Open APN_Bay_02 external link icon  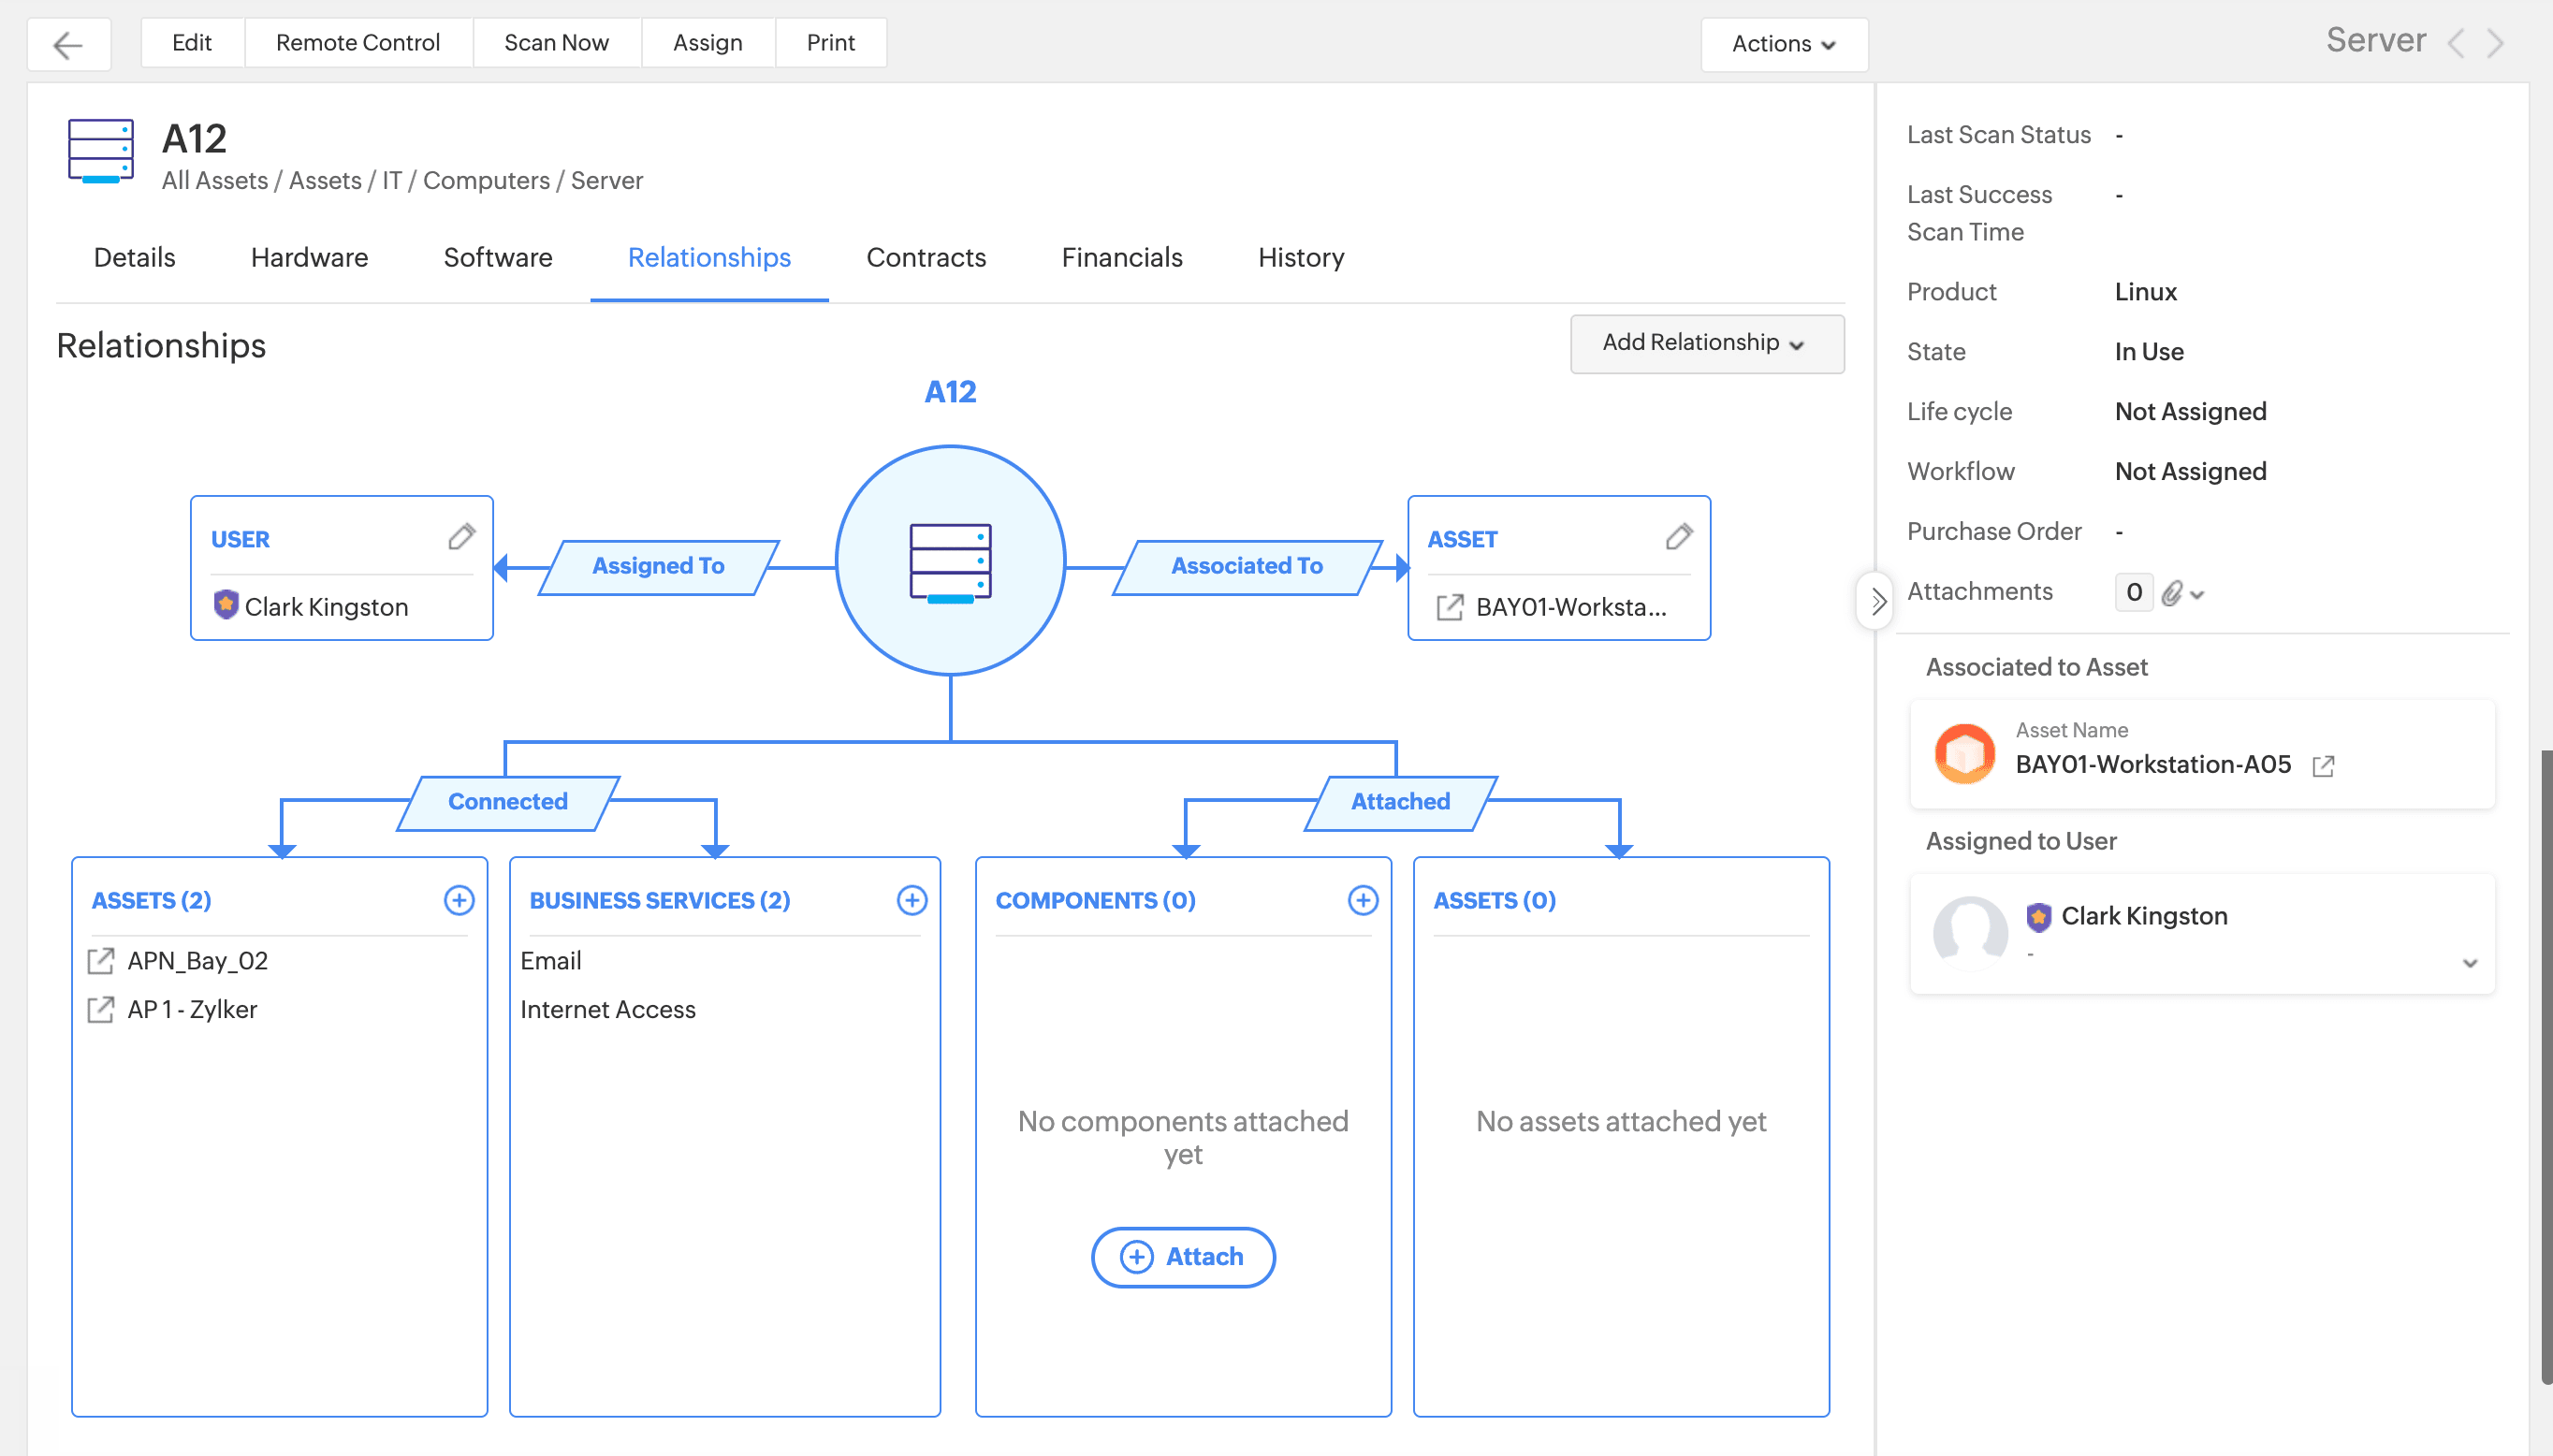click(x=101, y=961)
